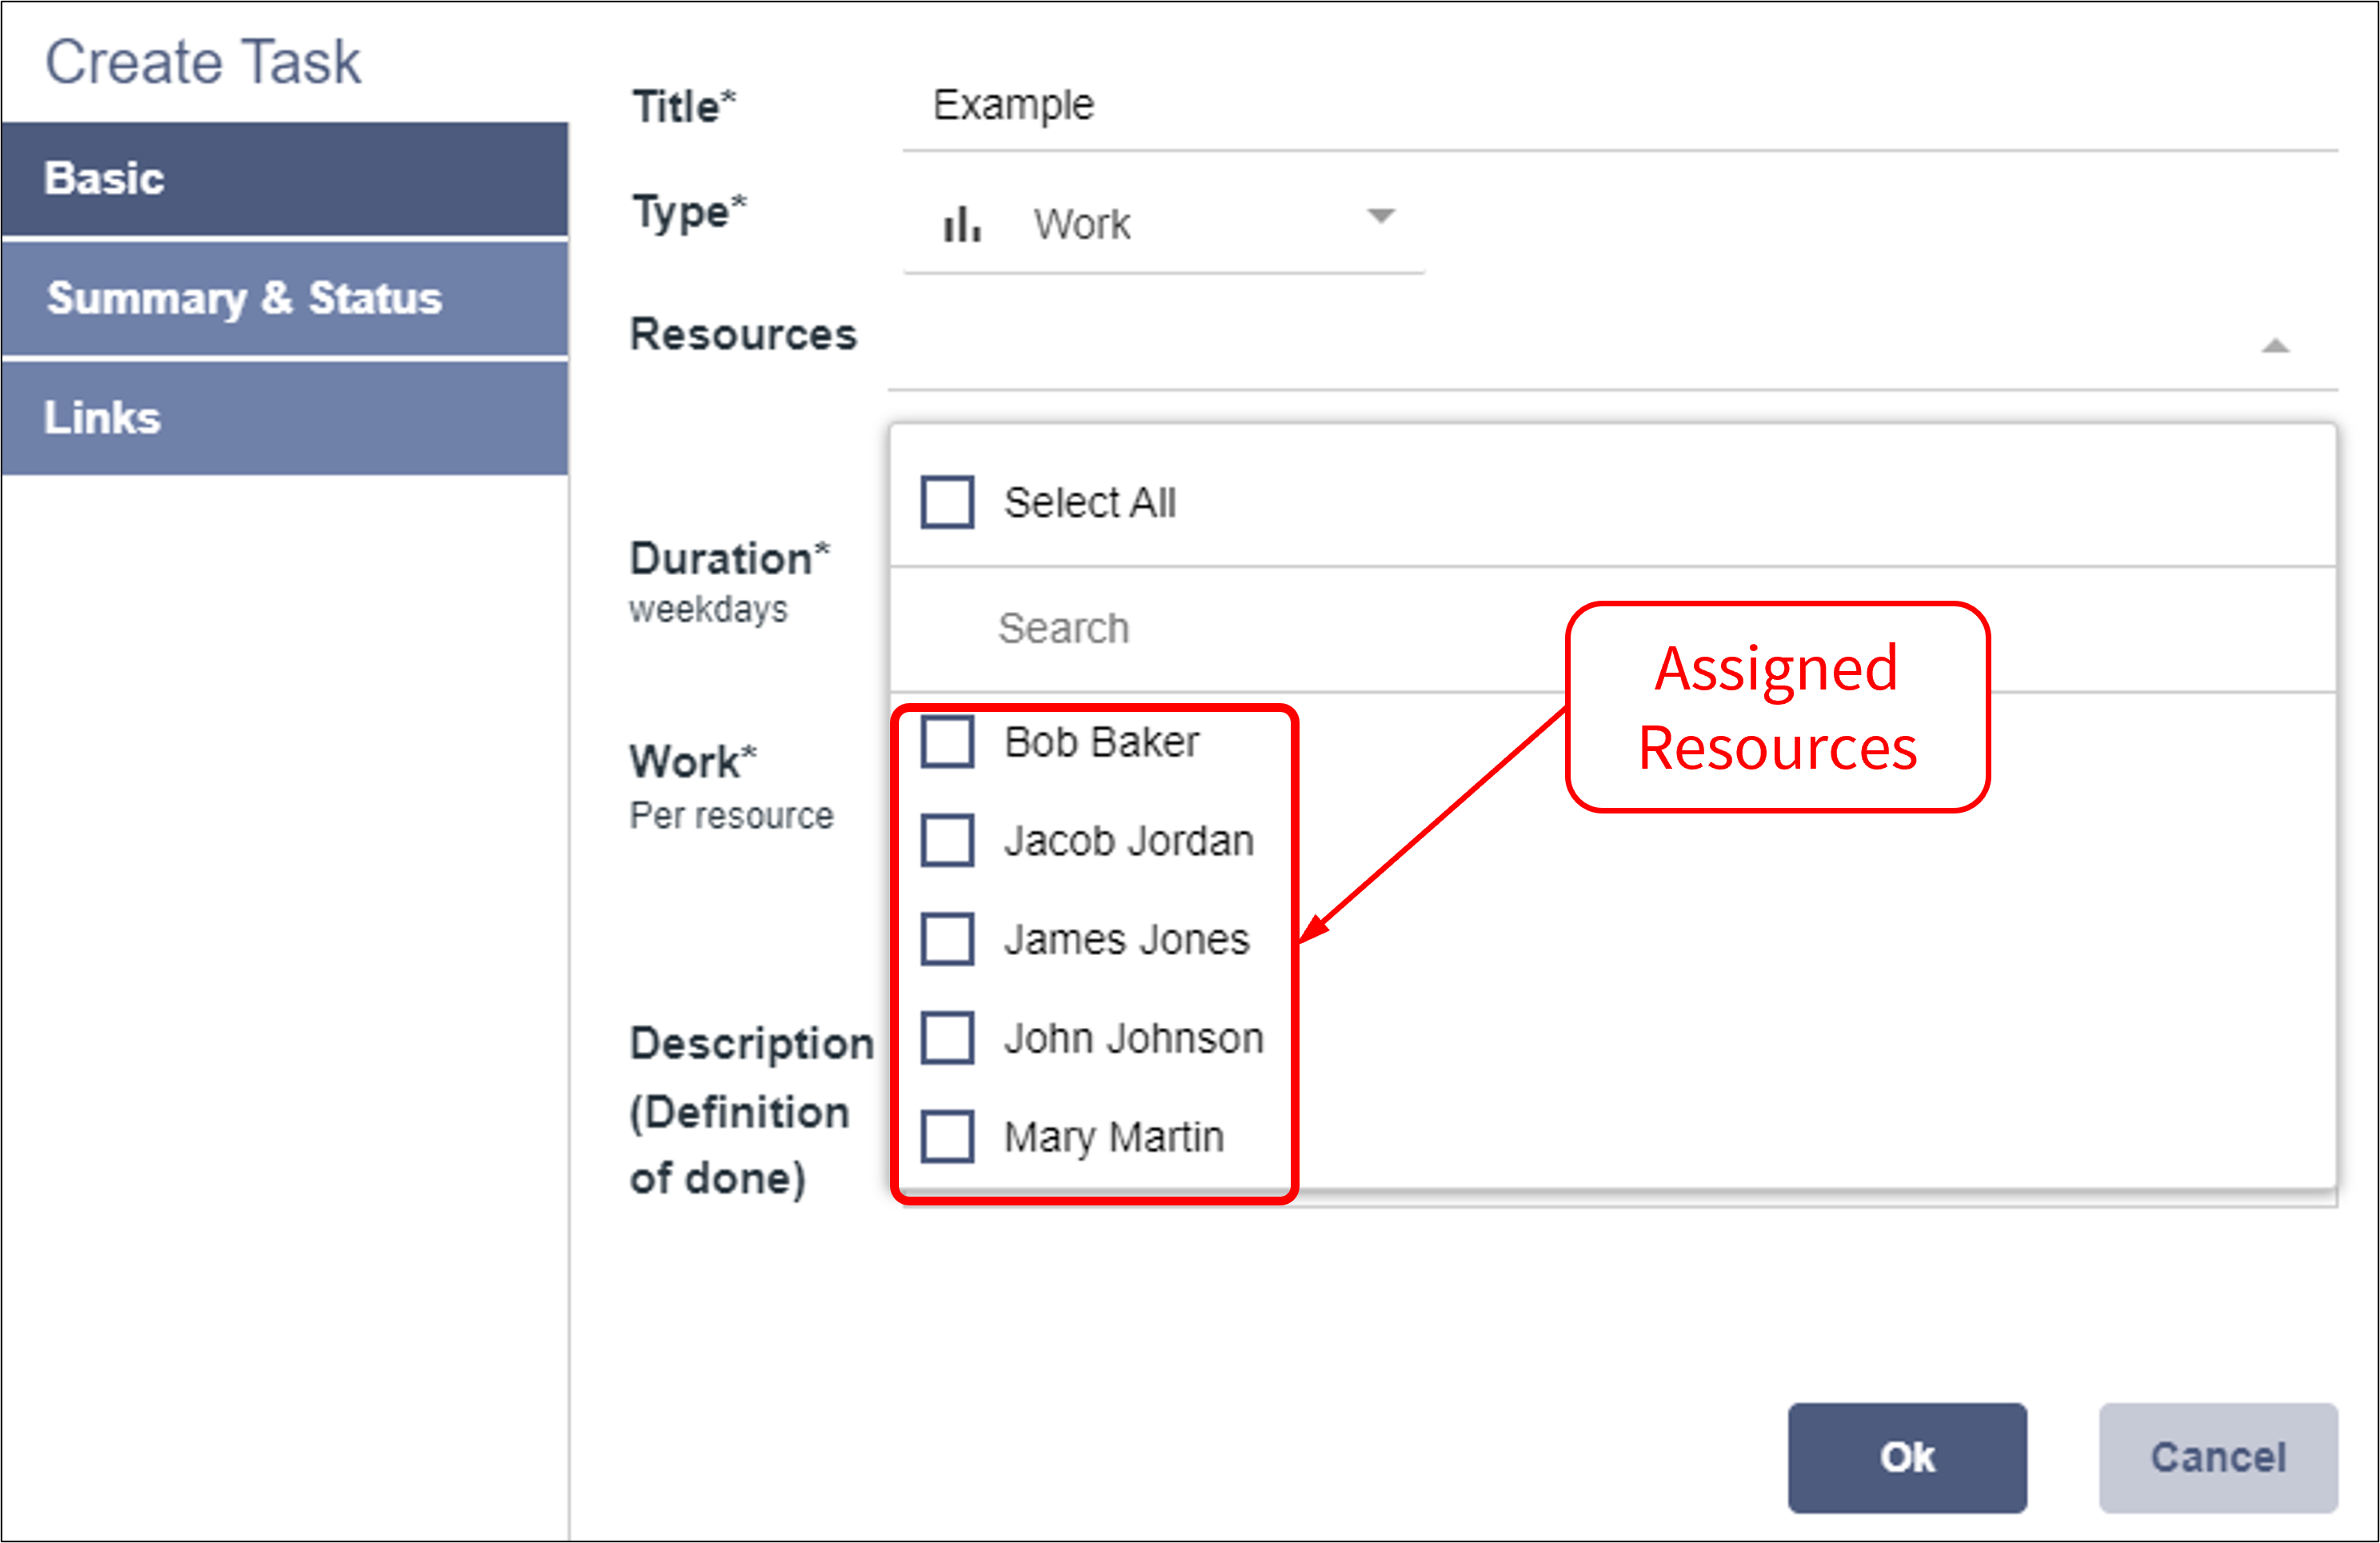Image resolution: width=2380 pixels, height=1543 pixels.
Task: Click the bar chart Work type icon
Action: point(961,224)
